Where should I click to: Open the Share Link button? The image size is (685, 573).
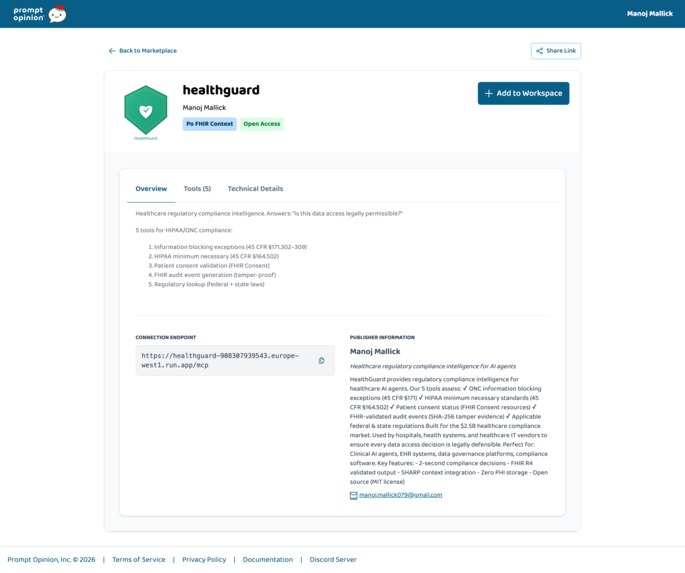click(556, 51)
